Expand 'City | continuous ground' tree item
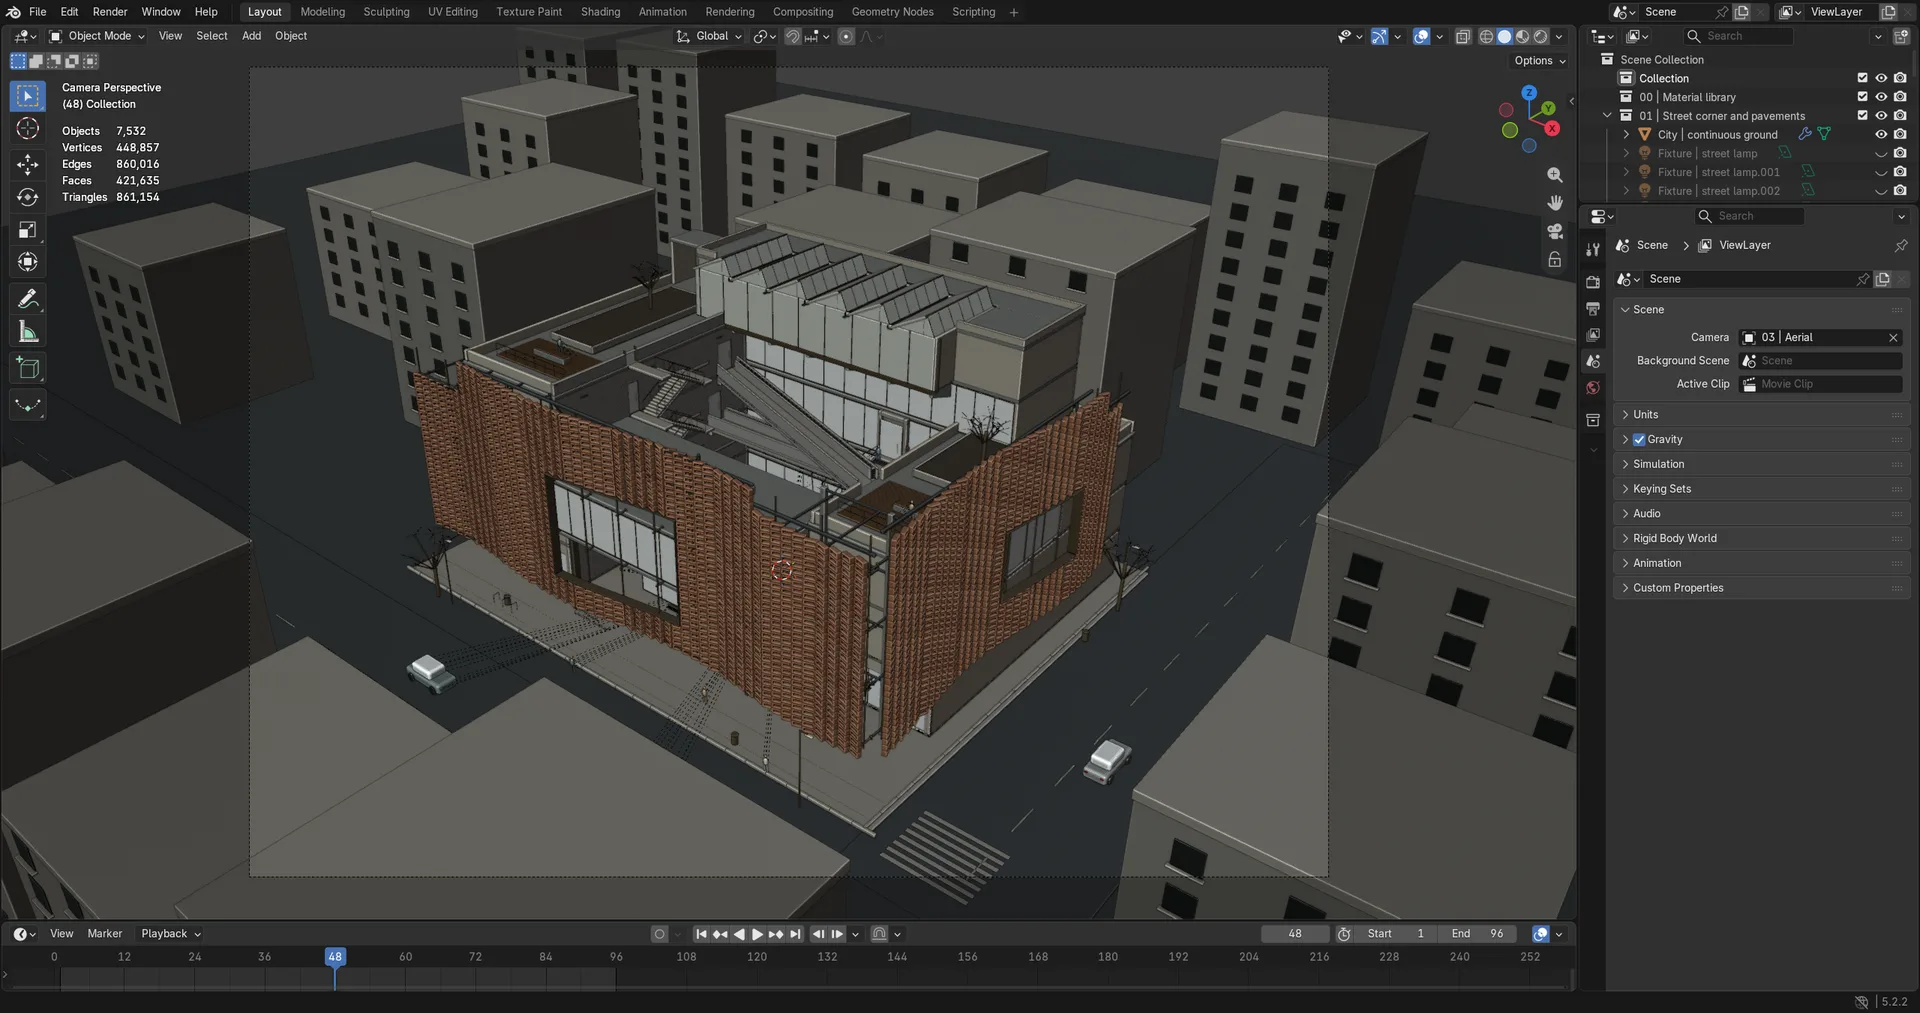Screen dimensions: 1920x1013 pyautogui.click(x=1626, y=135)
